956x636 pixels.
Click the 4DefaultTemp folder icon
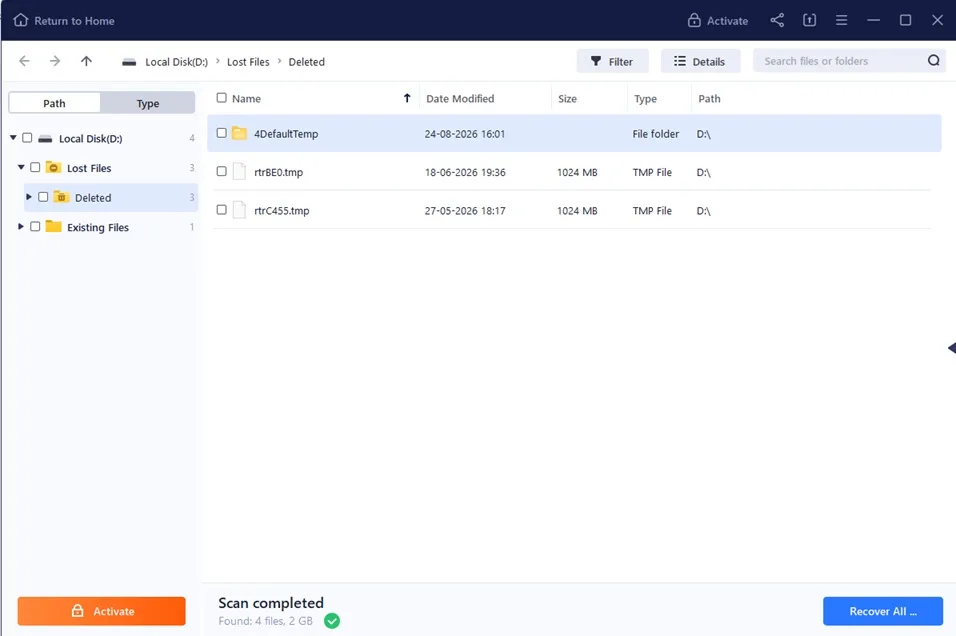pyautogui.click(x=239, y=133)
